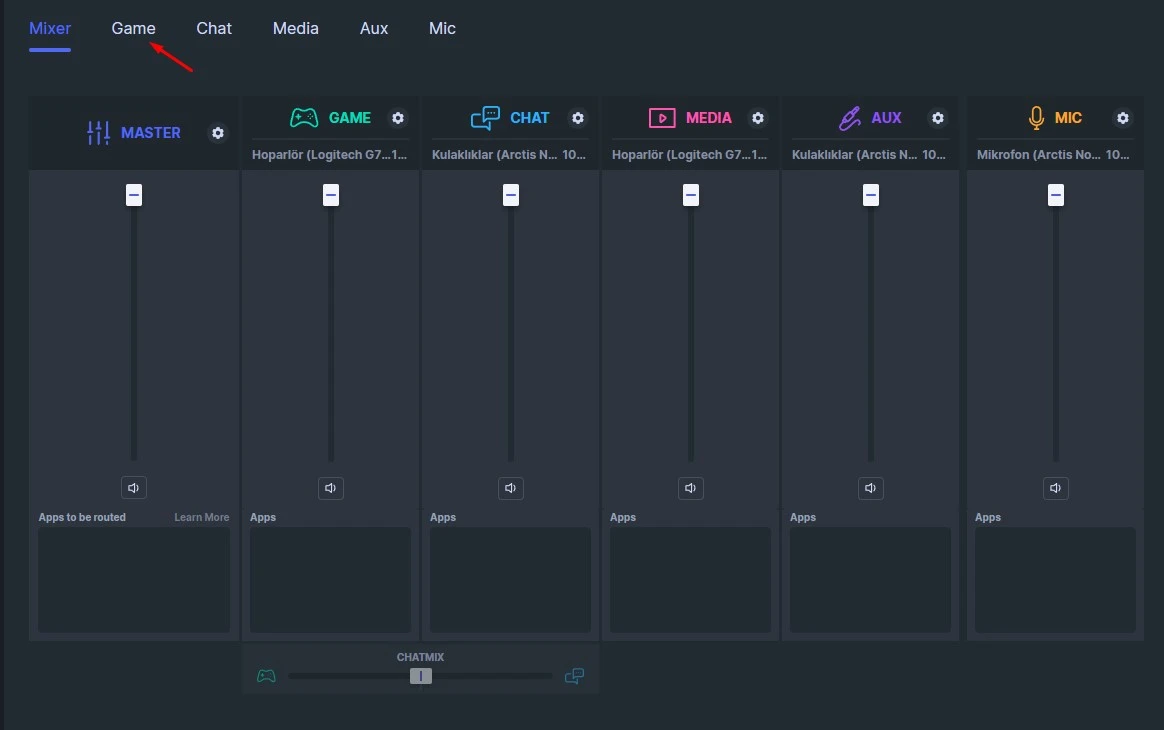Click the Media play icon in header
This screenshot has height=730, width=1164.
tap(662, 118)
